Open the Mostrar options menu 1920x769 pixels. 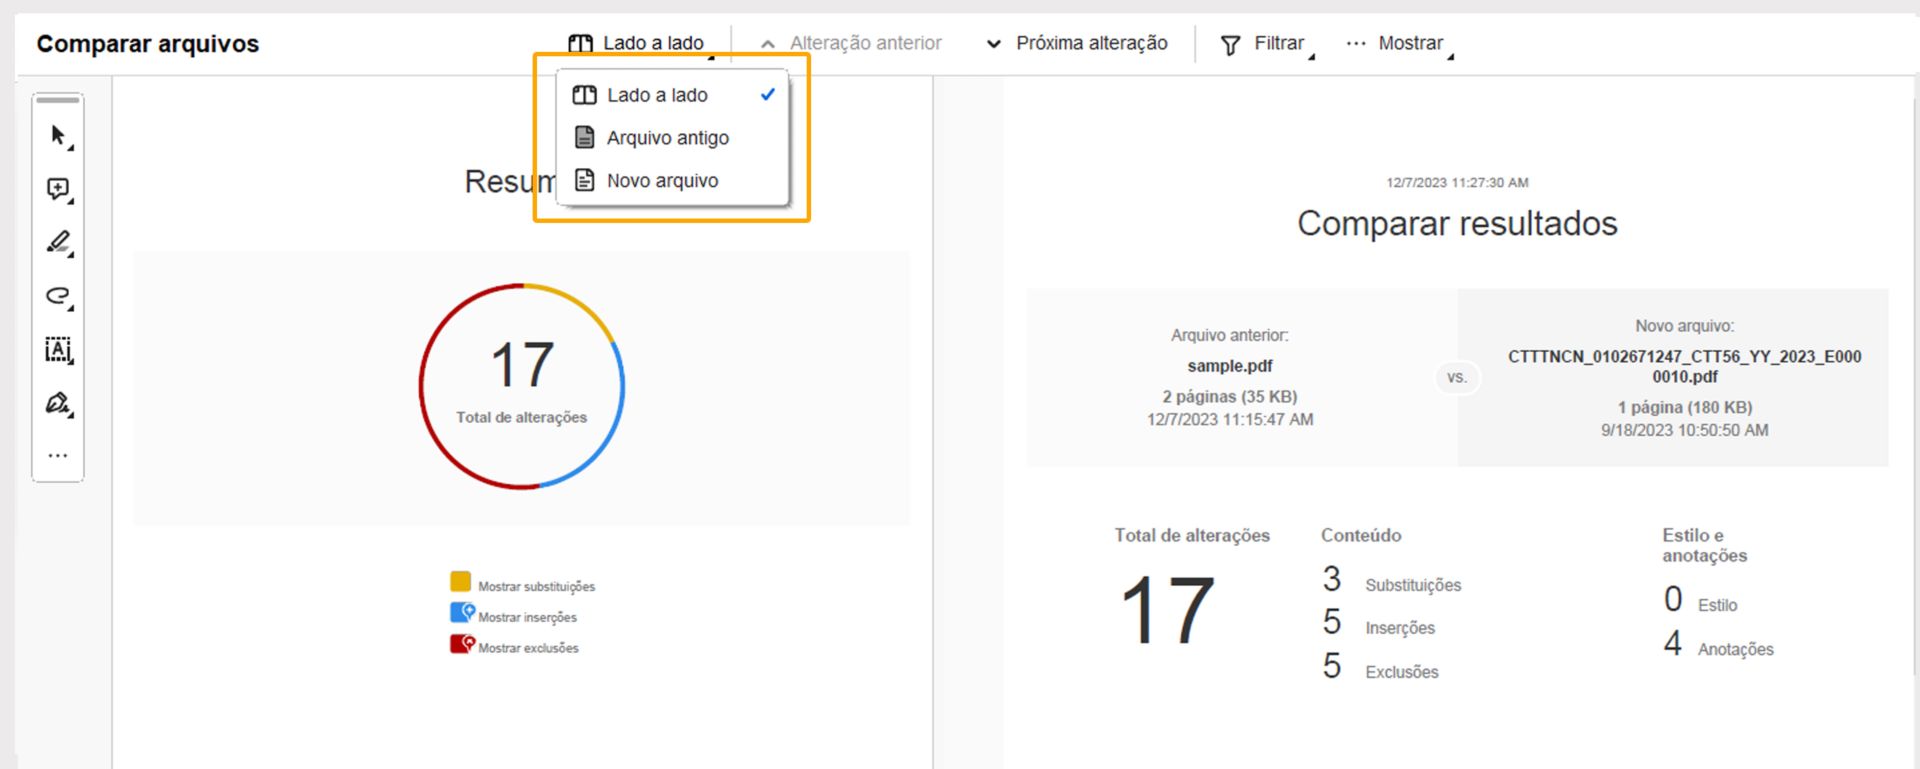pos(1399,43)
